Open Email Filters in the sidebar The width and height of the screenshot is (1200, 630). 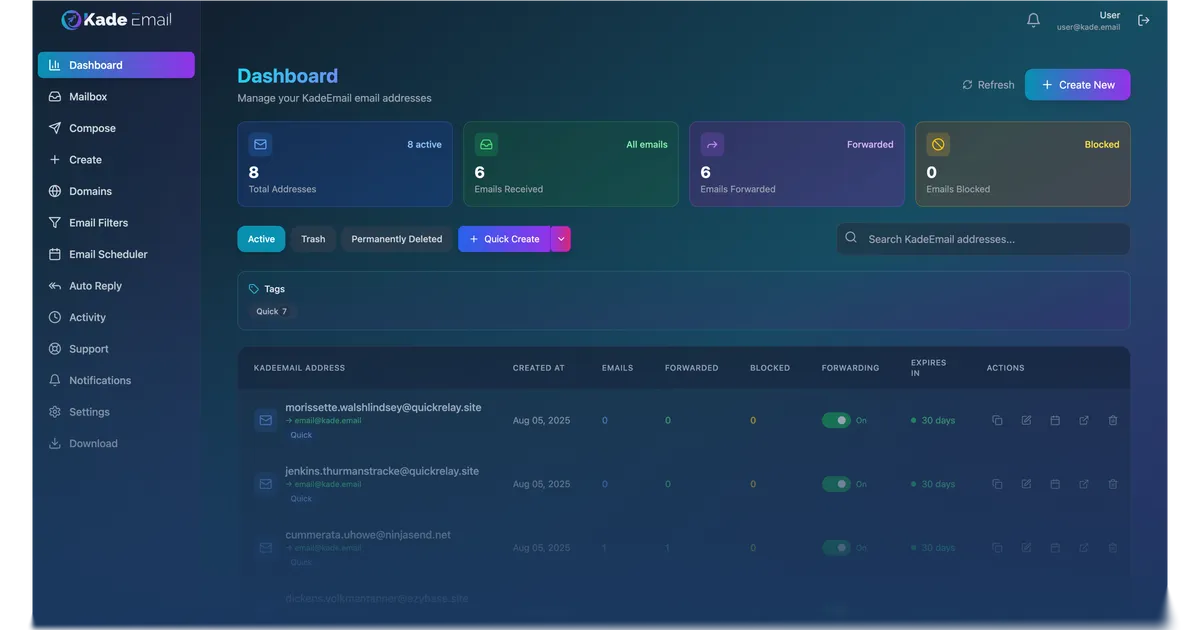[98, 223]
